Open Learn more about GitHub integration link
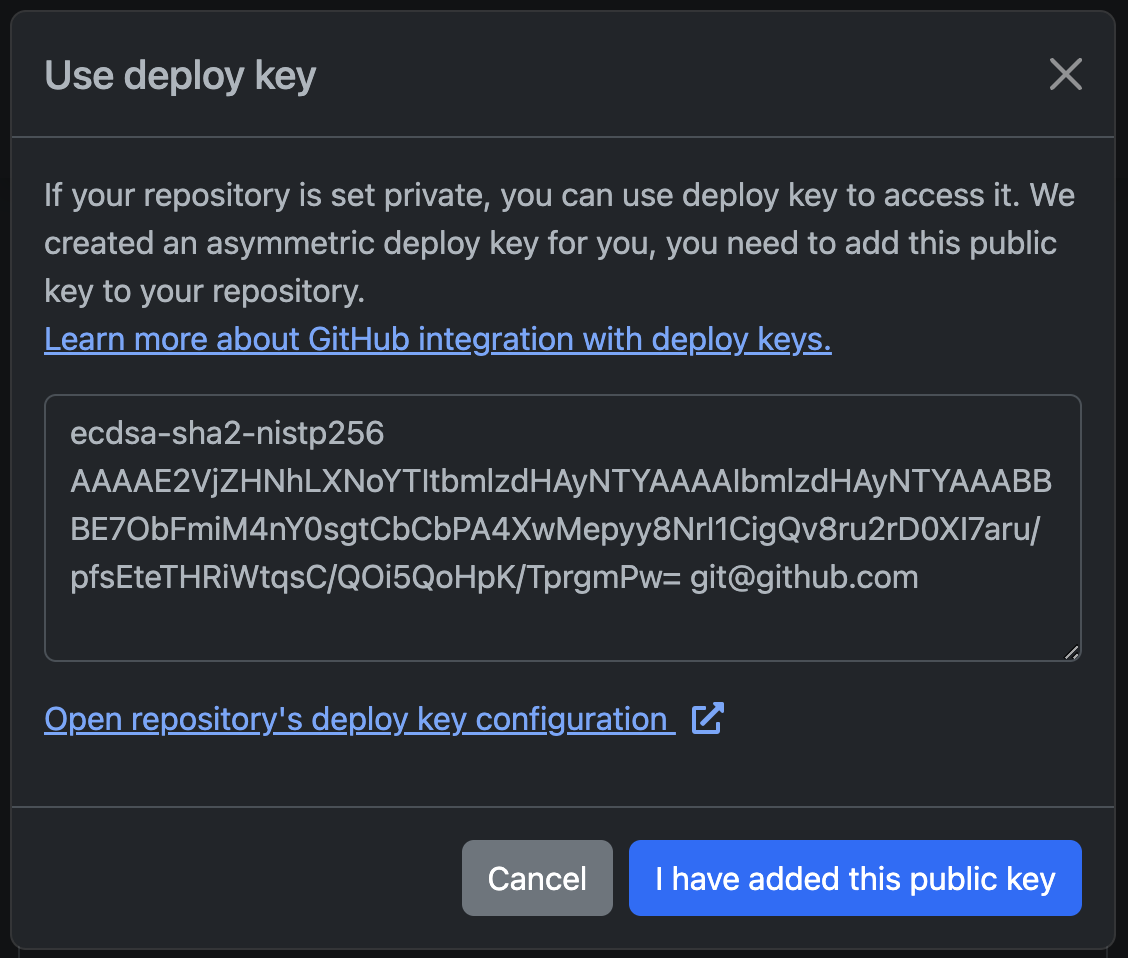Image resolution: width=1128 pixels, height=958 pixels. click(437, 340)
